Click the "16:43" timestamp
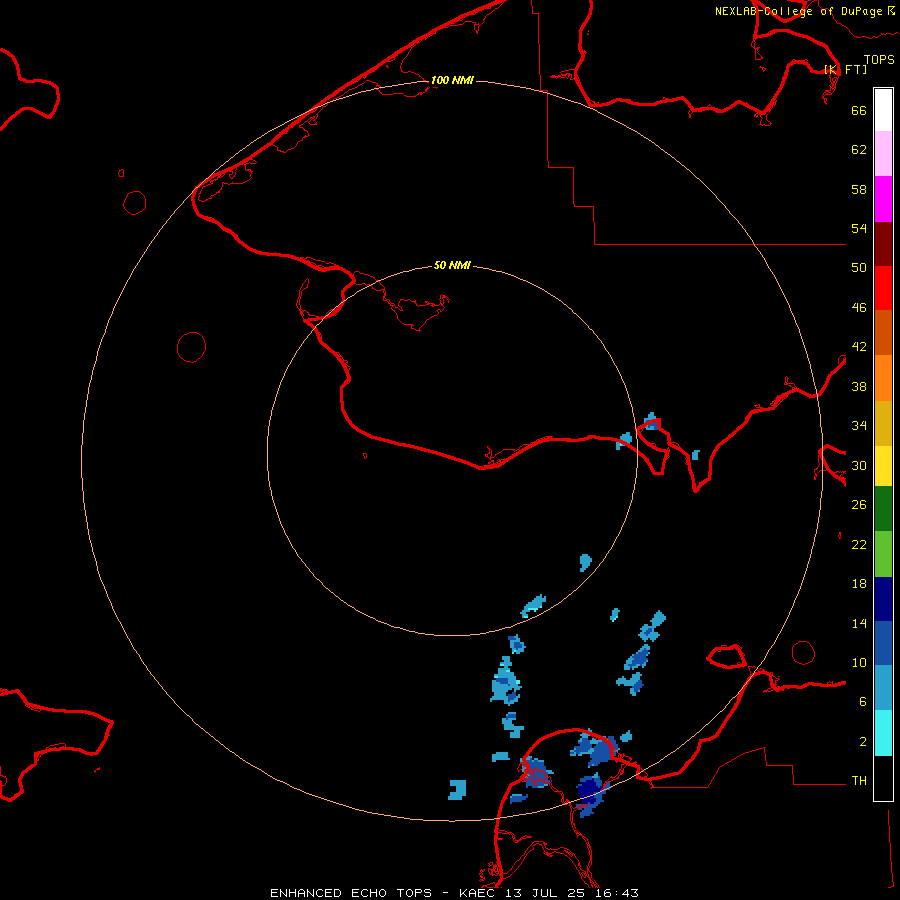 617,893
